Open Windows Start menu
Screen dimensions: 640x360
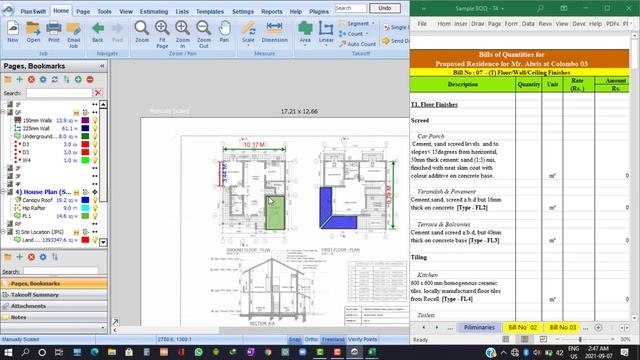click(x=8, y=352)
